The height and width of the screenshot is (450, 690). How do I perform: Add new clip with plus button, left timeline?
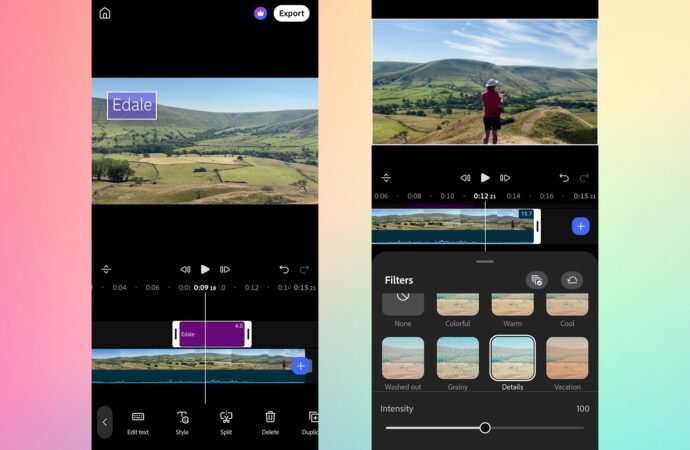coord(301,366)
